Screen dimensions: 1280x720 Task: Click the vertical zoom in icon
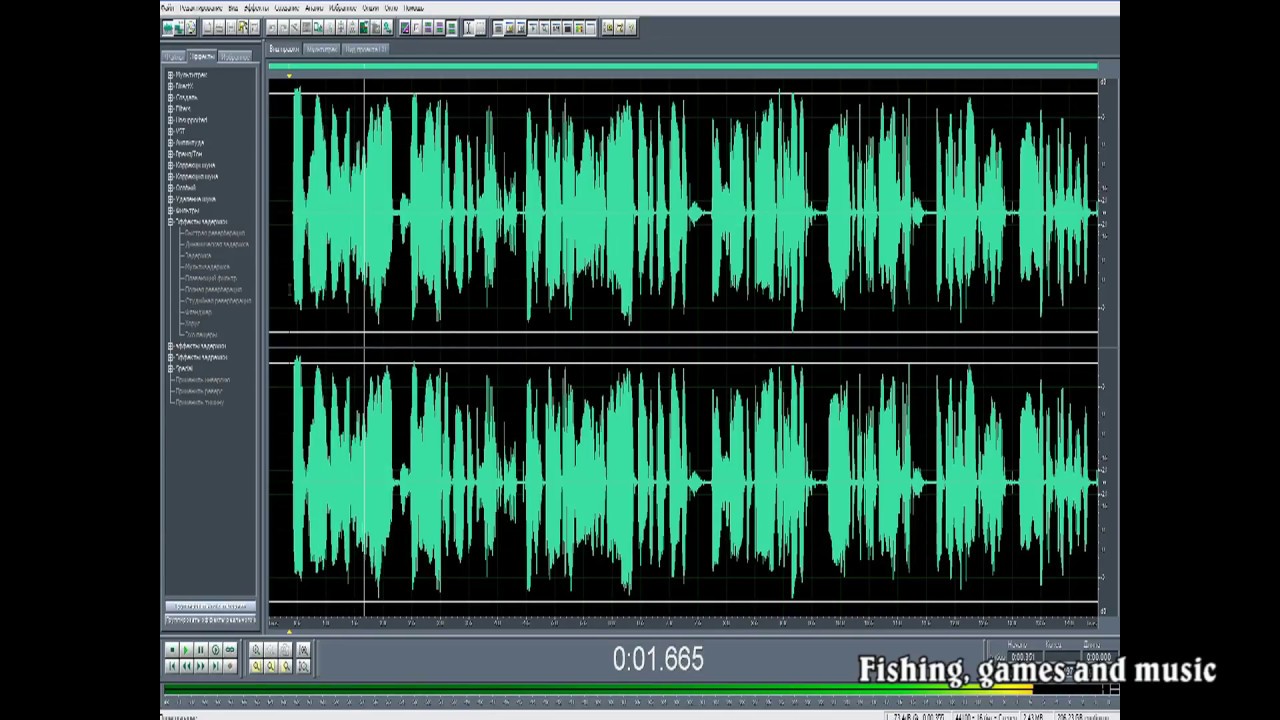pyautogui.click(x=303, y=650)
